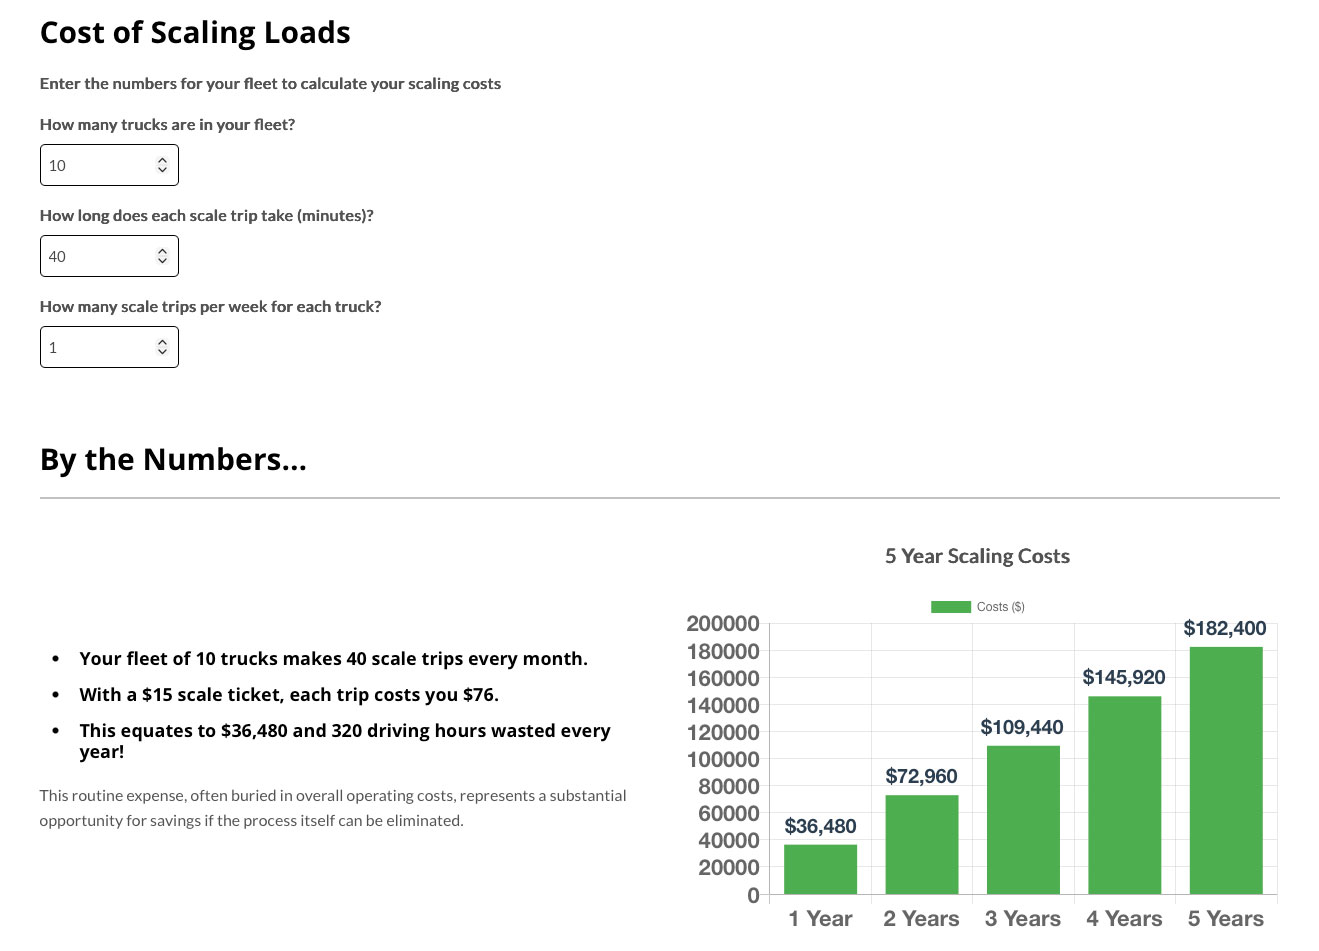Toggle the Costs ($) legend label
This screenshot has width=1319, height=951.
point(1000,607)
